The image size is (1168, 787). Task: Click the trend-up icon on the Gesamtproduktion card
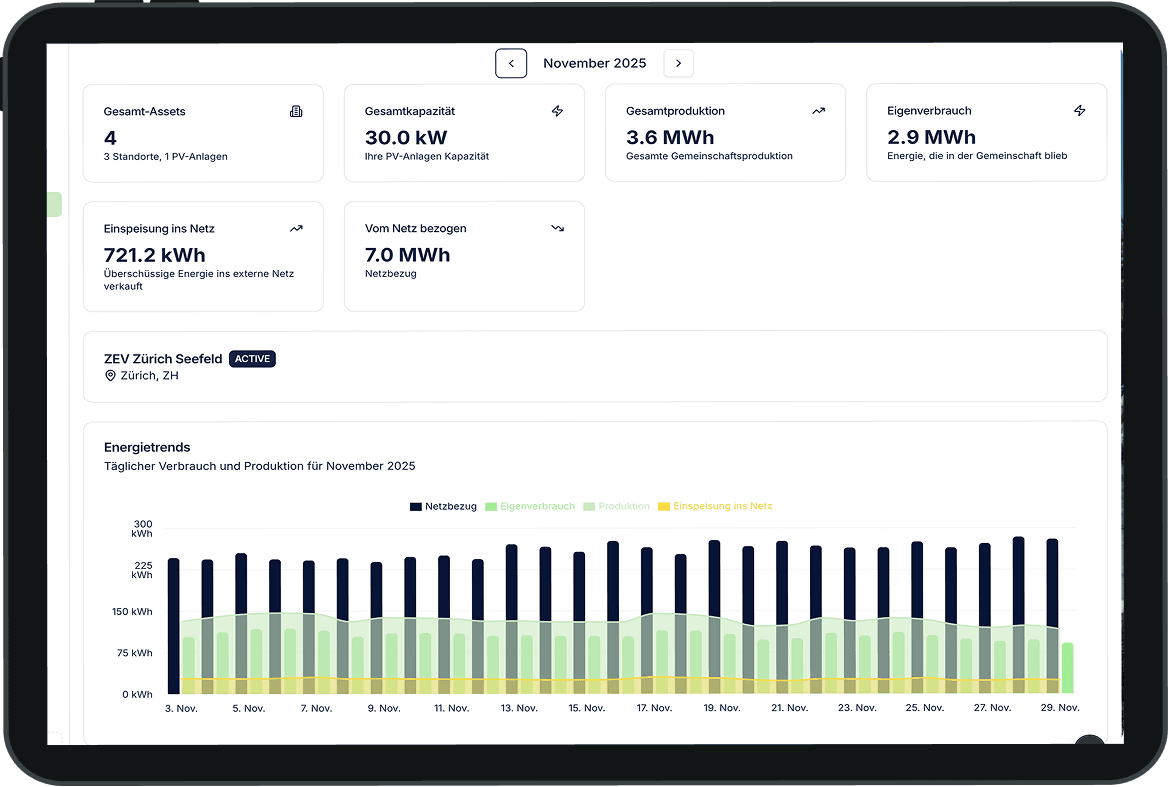(x=818, y=111)
